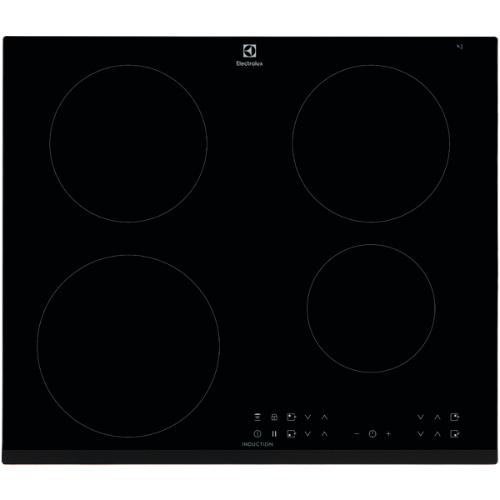
Task: Lower heat with rear-right zone down arrow
Action: [x=421, y=417]
